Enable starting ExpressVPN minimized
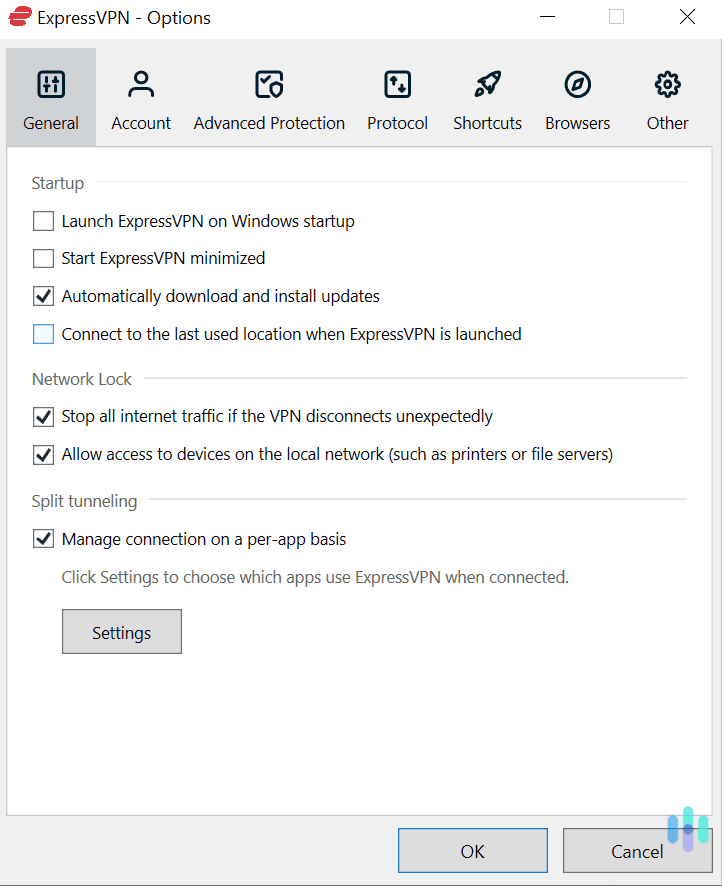Image resolution: width=722 pixels, height=886 pixels. point(43,258)
